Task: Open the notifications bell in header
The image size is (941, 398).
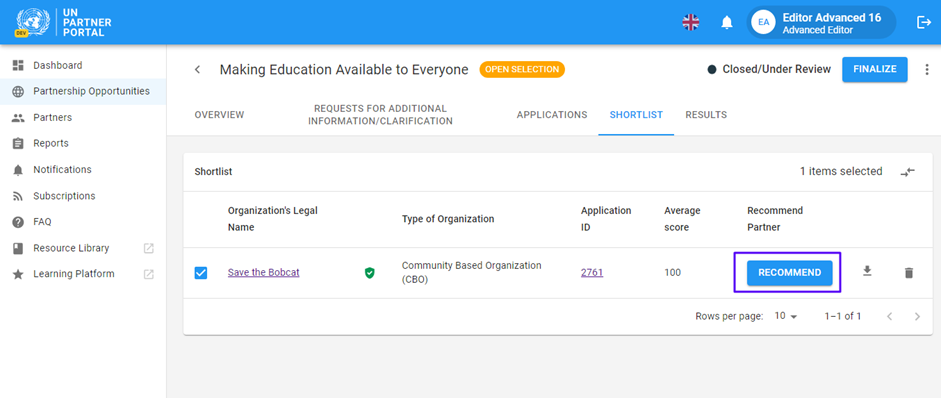Action: [727, 23]
